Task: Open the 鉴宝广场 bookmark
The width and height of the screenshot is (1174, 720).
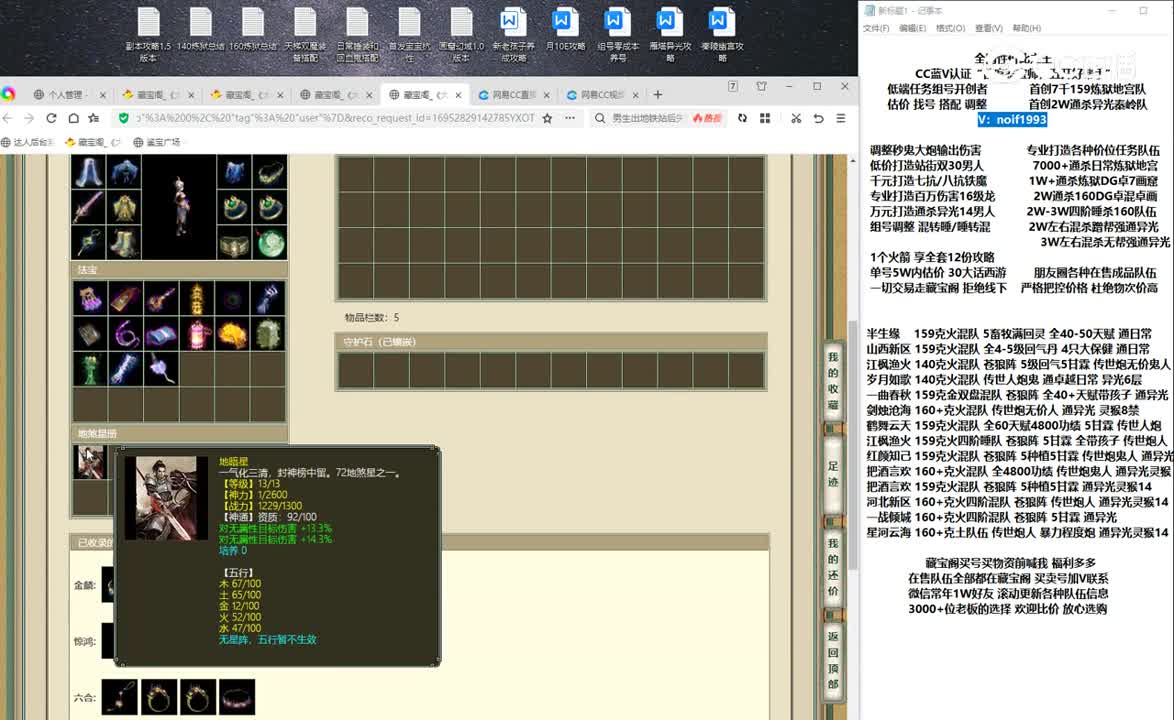Action: (157, 141)
